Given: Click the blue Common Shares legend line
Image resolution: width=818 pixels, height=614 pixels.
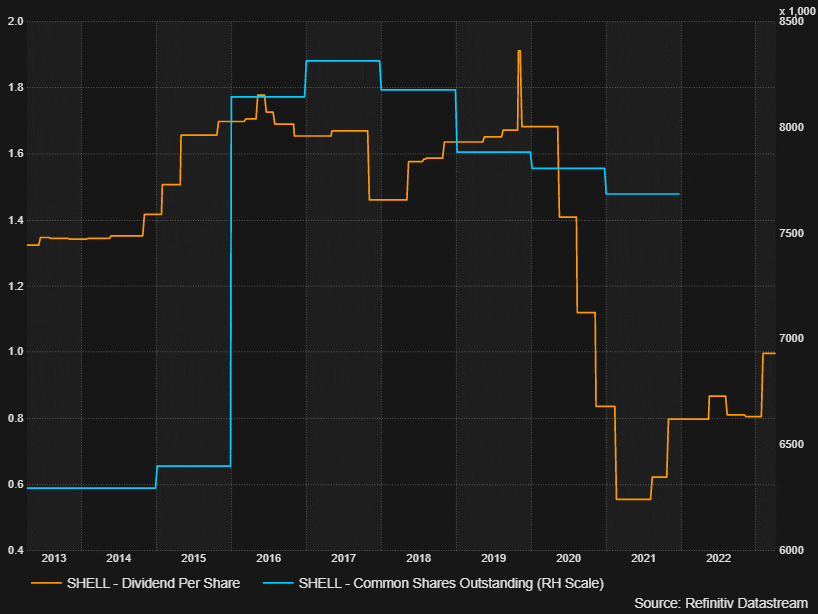Looking at the screenshot, I should [x=278, y=583].
